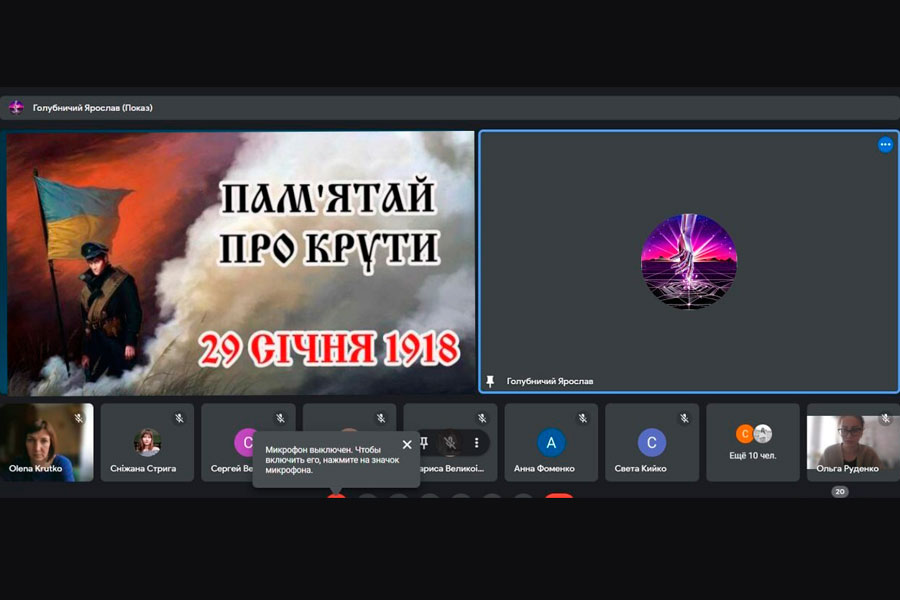Click Света Кийко's purple letter C avatar

[x=652, y=443]
